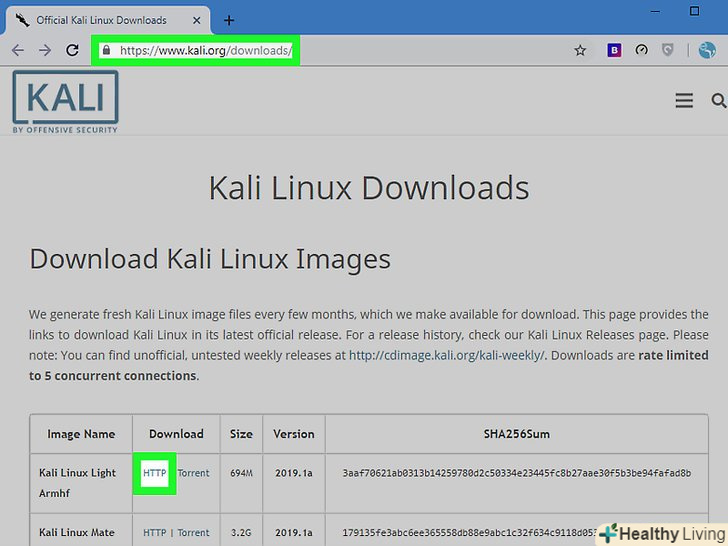Open the shield extension icon
The image size is (728, 546).
(x=668, y=50)
